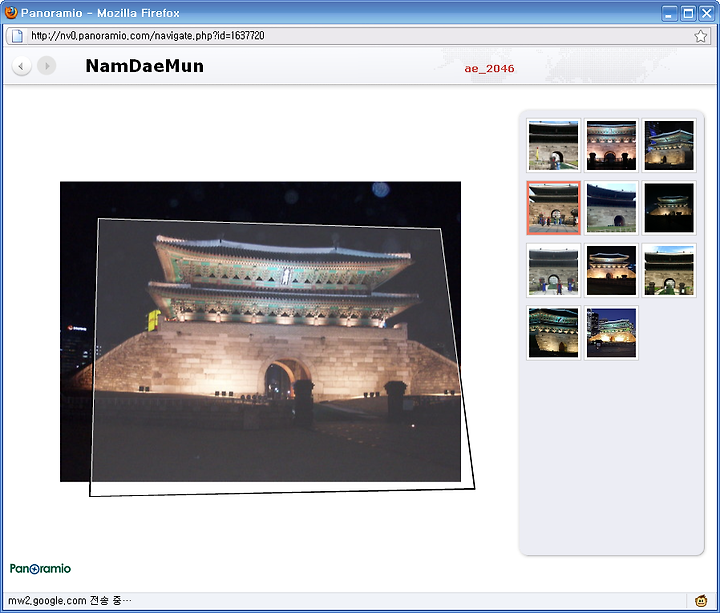Open Firefox logo window menu
Image resolution: width=720 pixels, height=613 pixels.
tap(11, 12)
